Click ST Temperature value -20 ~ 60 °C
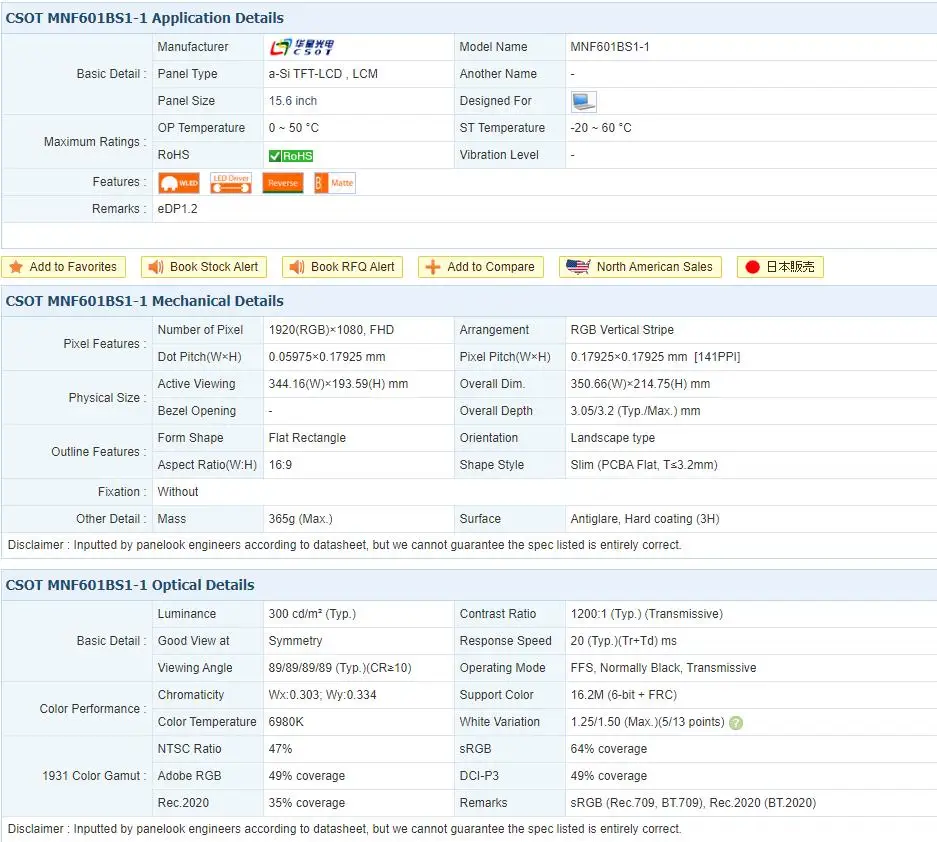 601,128
